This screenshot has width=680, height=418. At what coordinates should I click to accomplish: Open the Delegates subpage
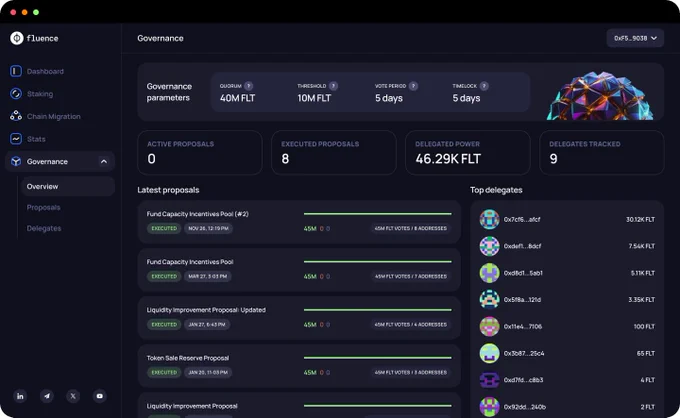[44, 228]
